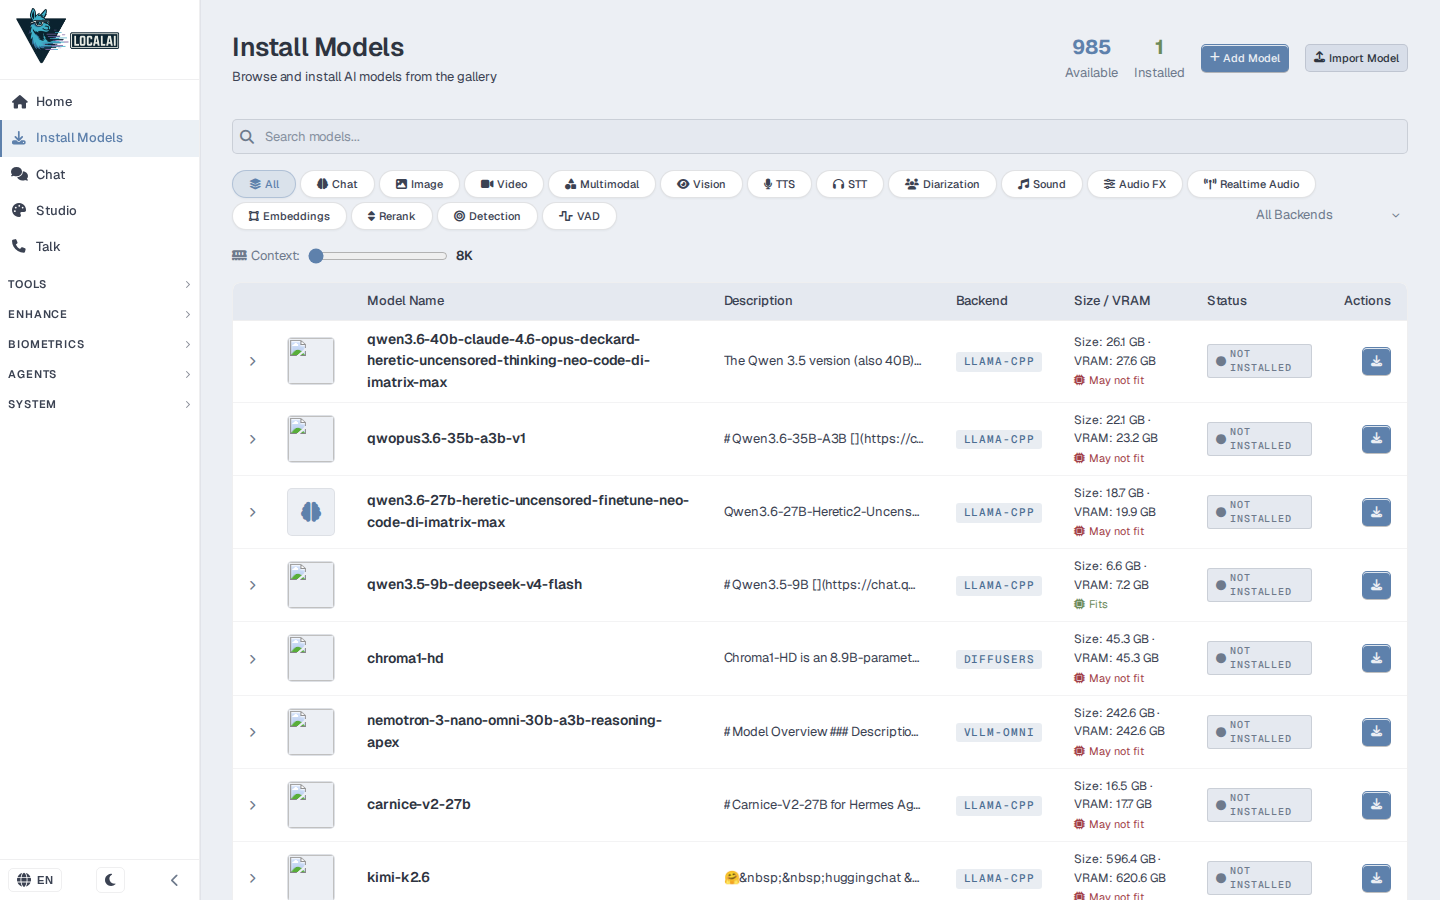
Task: Expand the qwen3.5-9b-deepseek-v4-flash row
Action: pyautogui.click(x=253, y=585)
